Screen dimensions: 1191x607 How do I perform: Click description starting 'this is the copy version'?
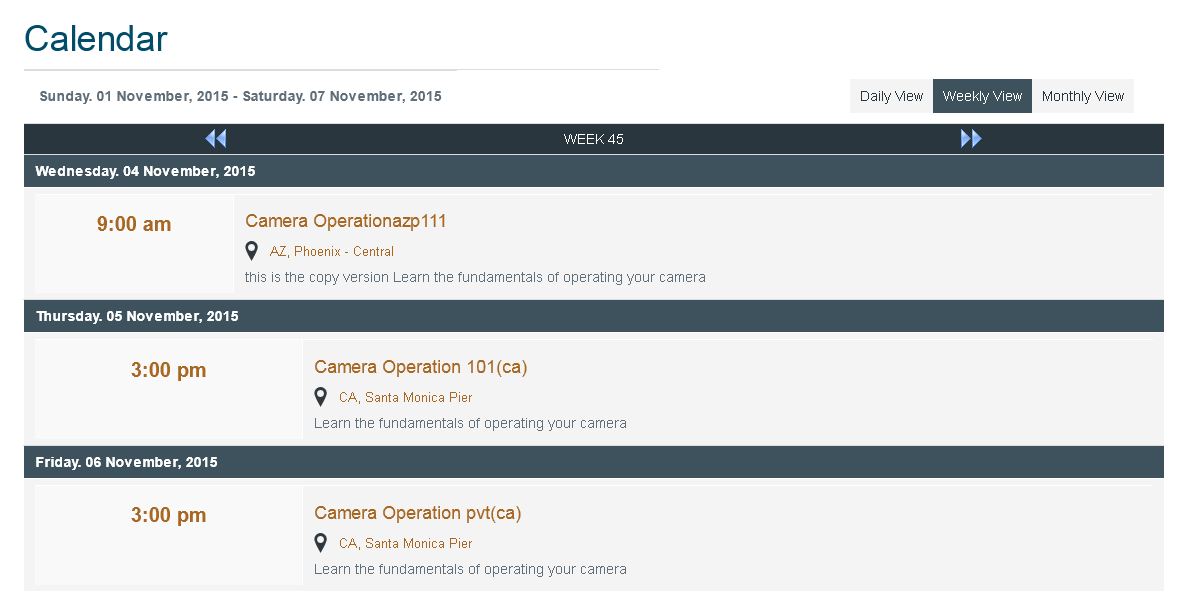coord(475,277)
